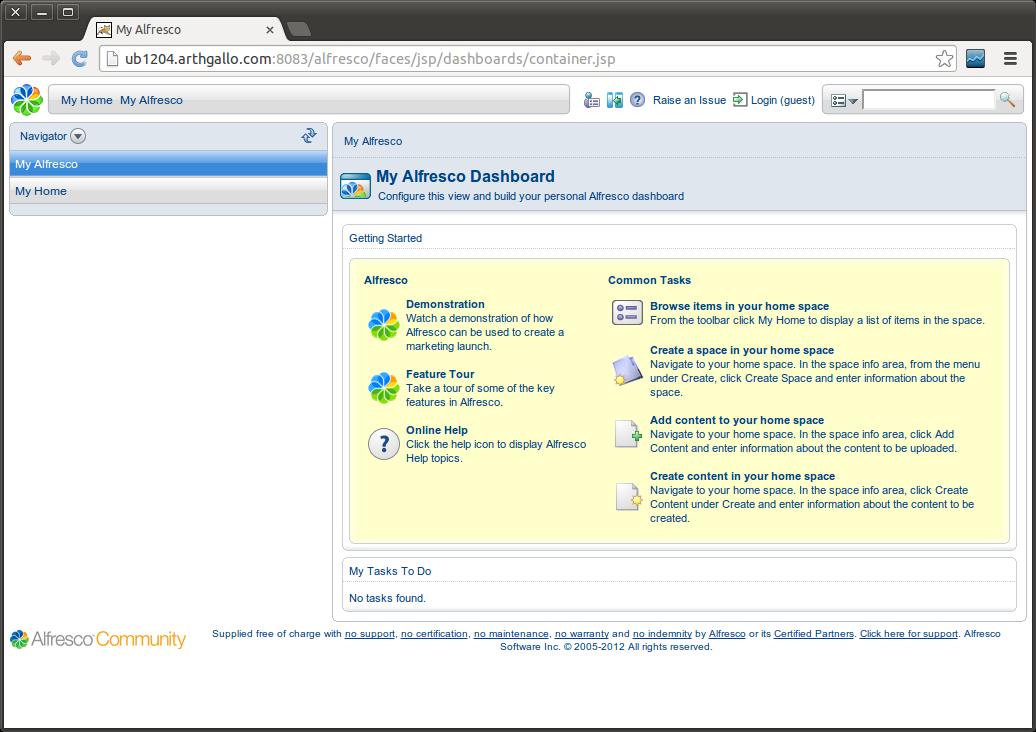Click the Add Content page icon
The width and height of the screenshot is (1036, 732).
pos(626,432)
